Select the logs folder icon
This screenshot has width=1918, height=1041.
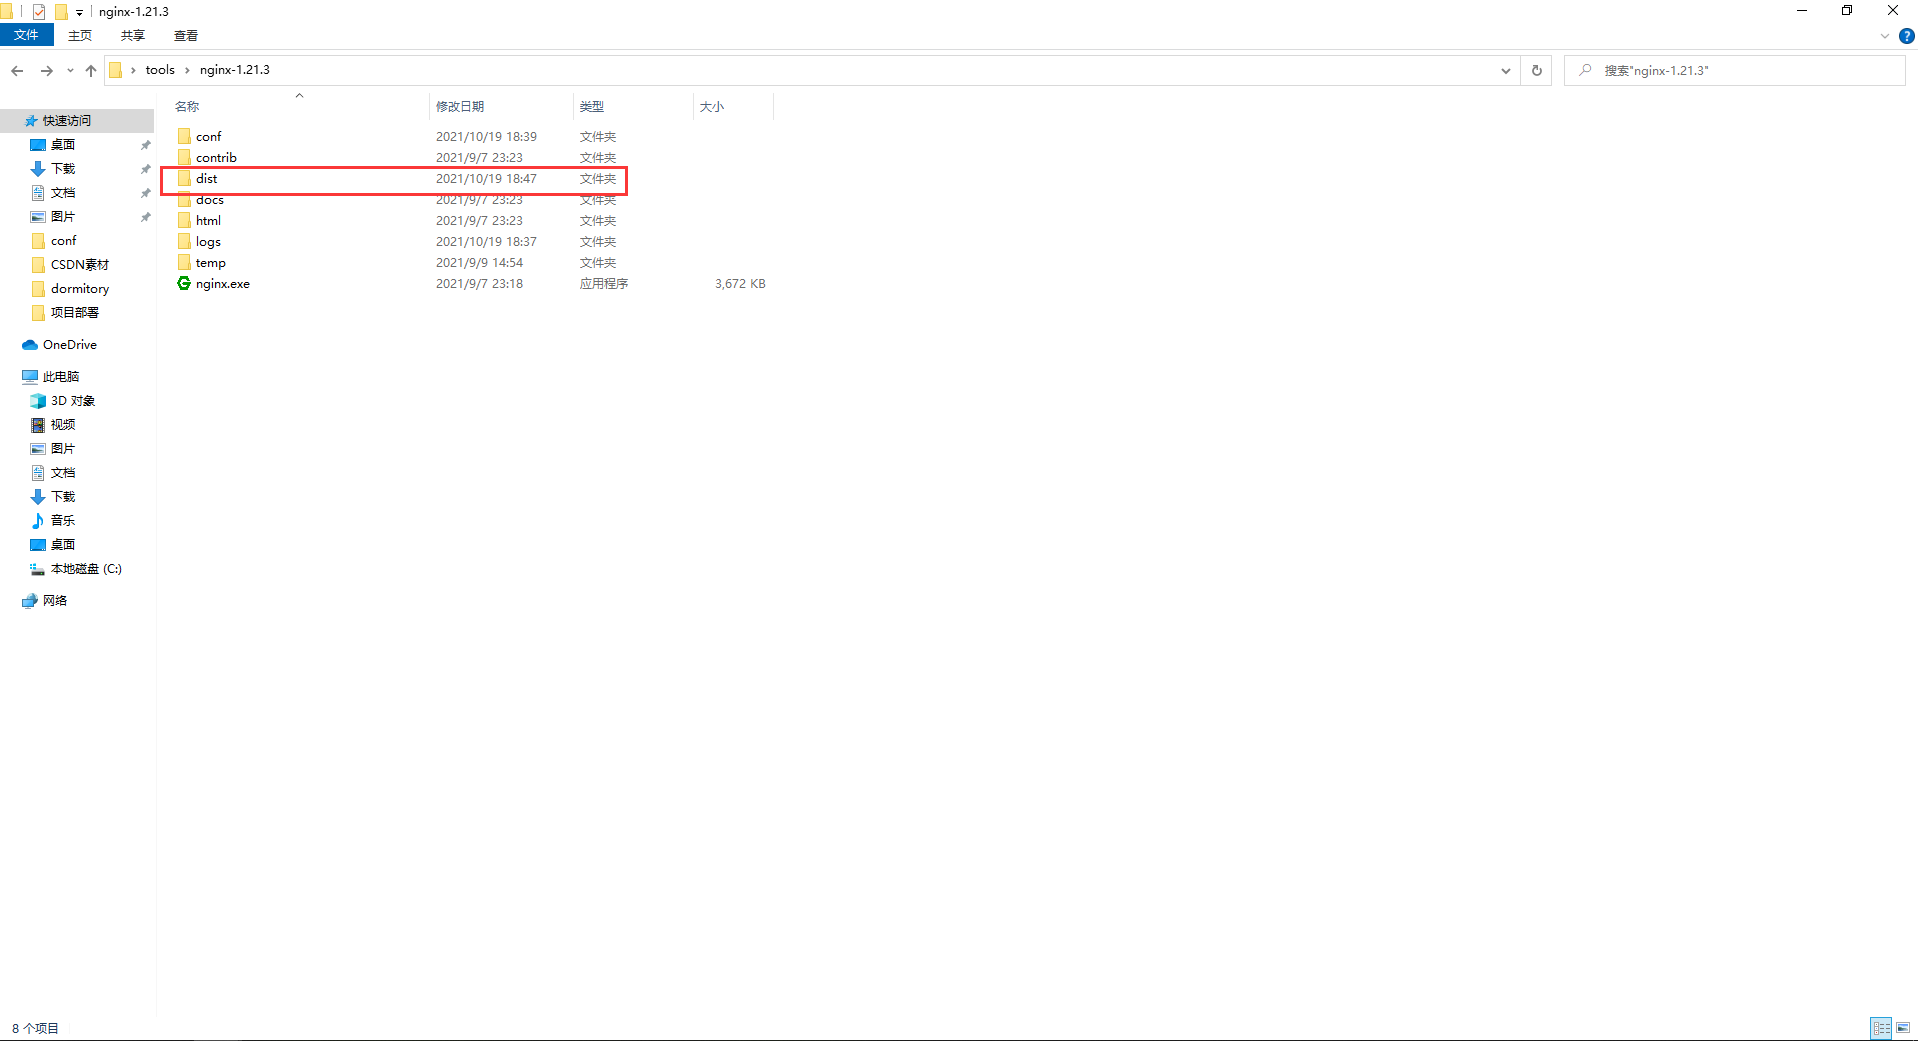tap(184, 241)
